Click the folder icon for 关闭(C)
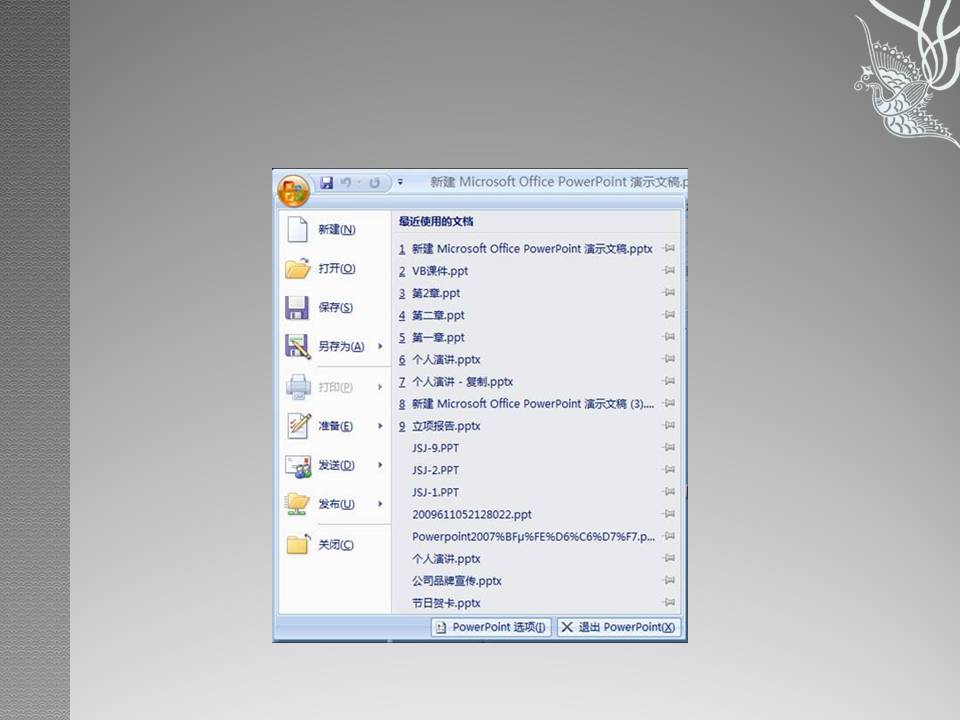The height and width of the screenshot is (720, 960). click(x=299, y=544)
